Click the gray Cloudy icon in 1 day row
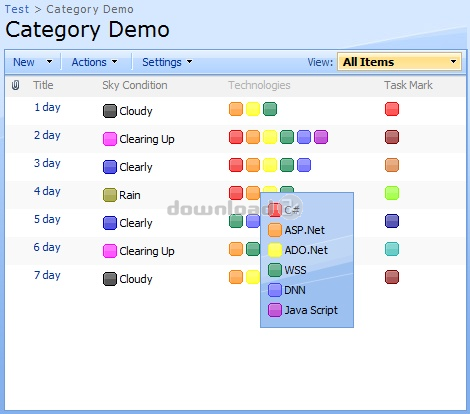Screen dimensions: 470x414 coord(110,111)
